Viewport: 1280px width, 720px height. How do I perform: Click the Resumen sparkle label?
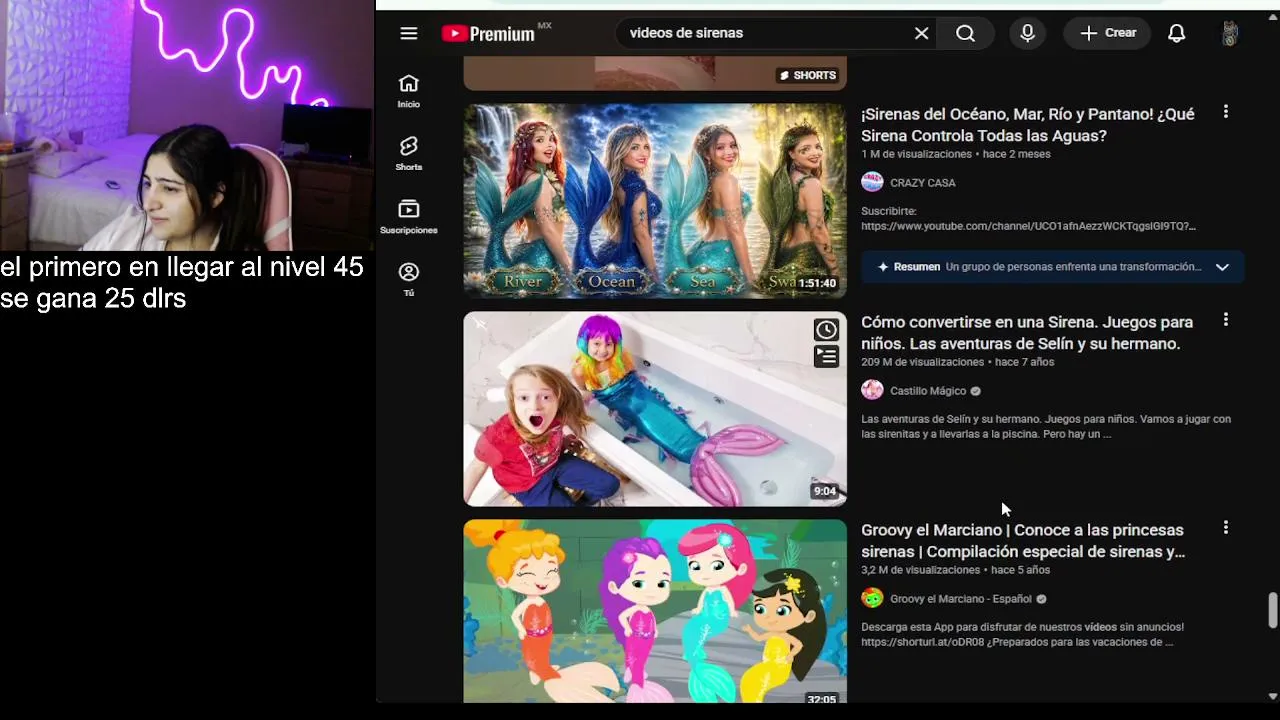908,267
